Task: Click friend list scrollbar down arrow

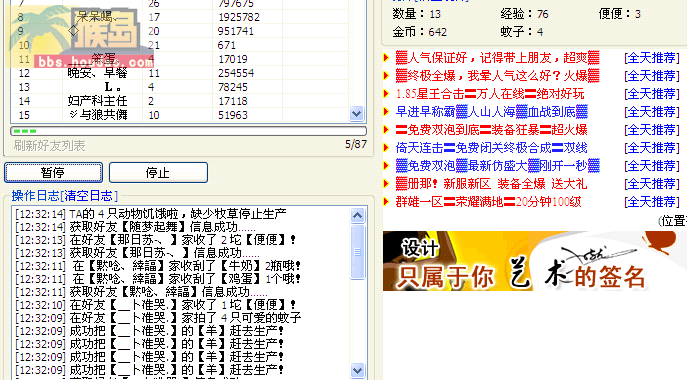Action: (357, 114)
